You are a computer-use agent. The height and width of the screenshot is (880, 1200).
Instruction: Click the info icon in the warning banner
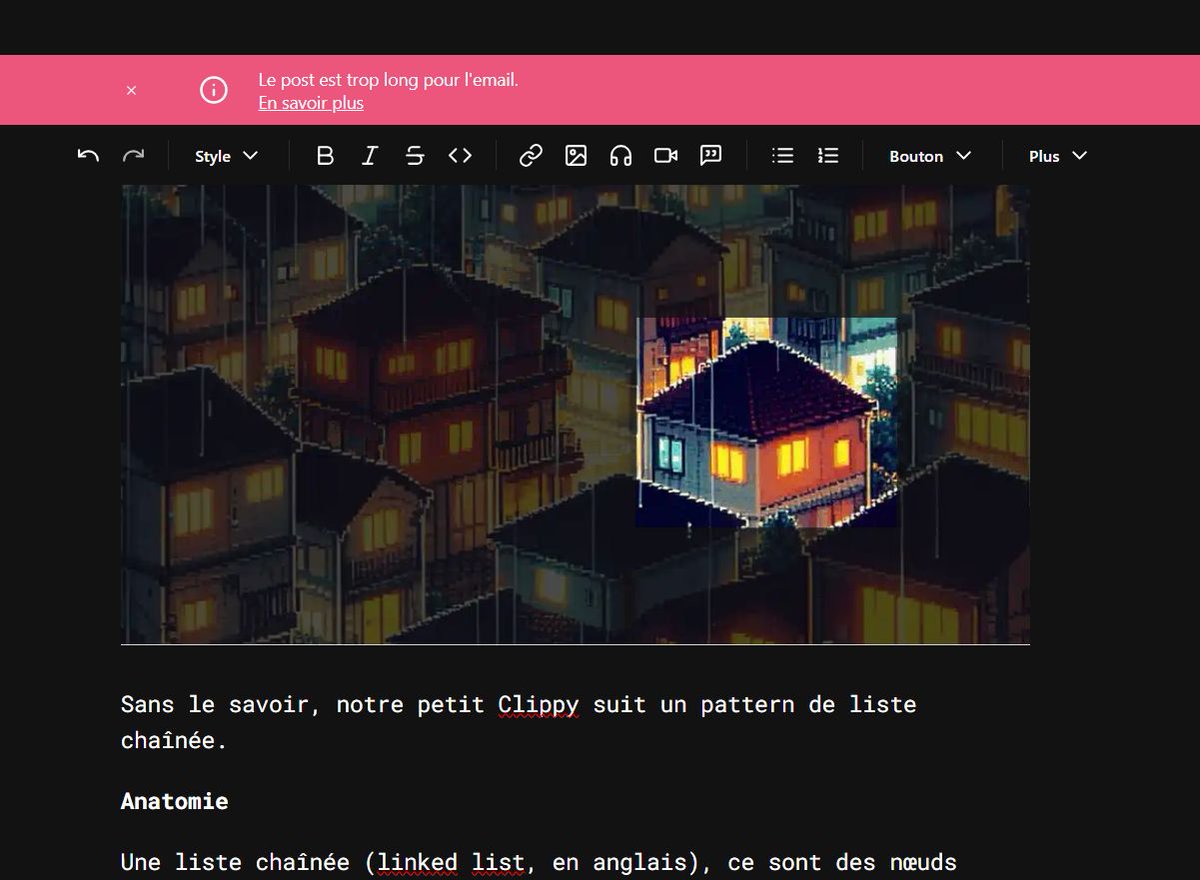pos(213,90)
